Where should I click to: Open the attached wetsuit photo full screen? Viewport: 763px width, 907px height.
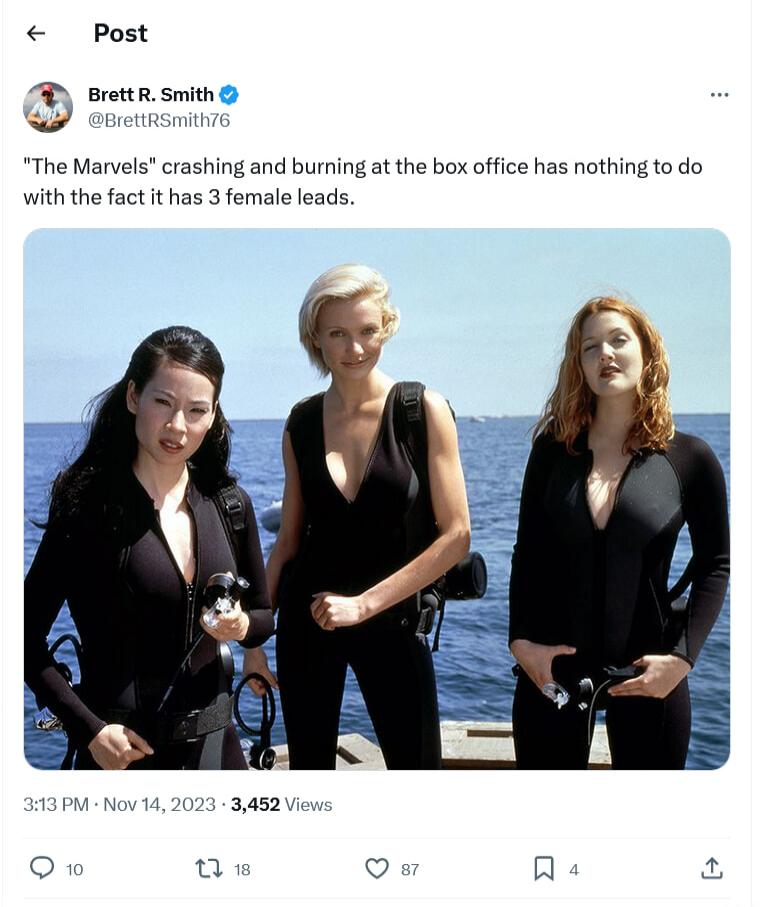pyautogui.click(x=380, y=500)
